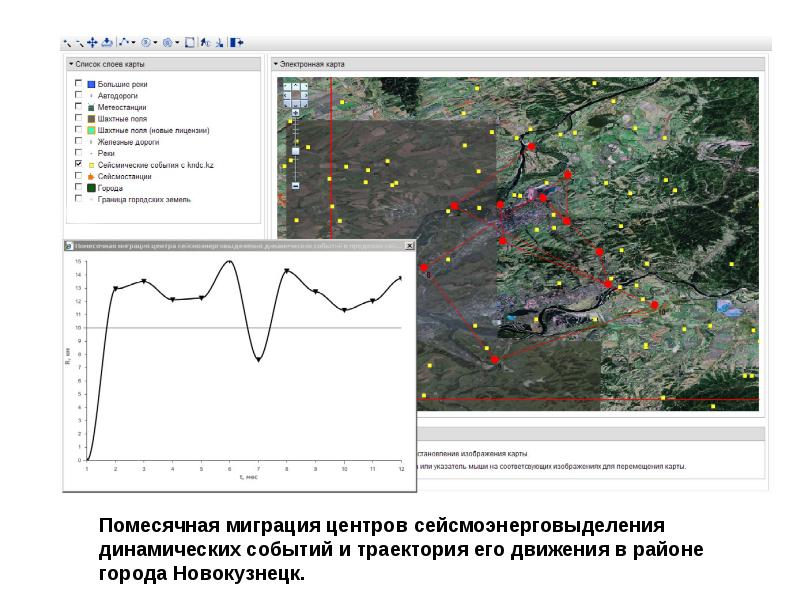Viewport: 800px width, 600px height.
Task: Toggle the Города layer checkbox
Action: (78, 187)
